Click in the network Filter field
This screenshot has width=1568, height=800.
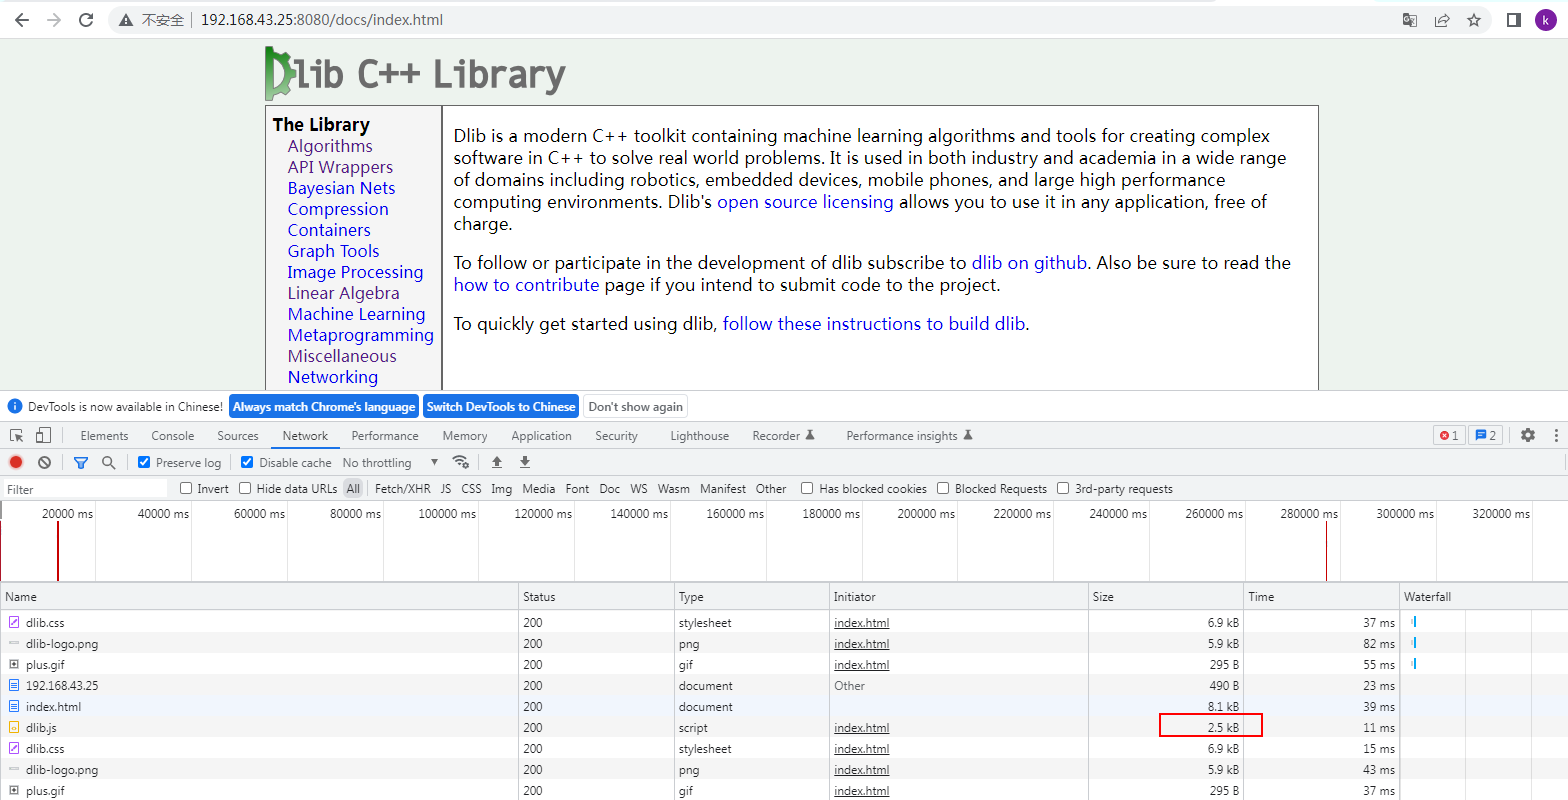coord(86,489)
